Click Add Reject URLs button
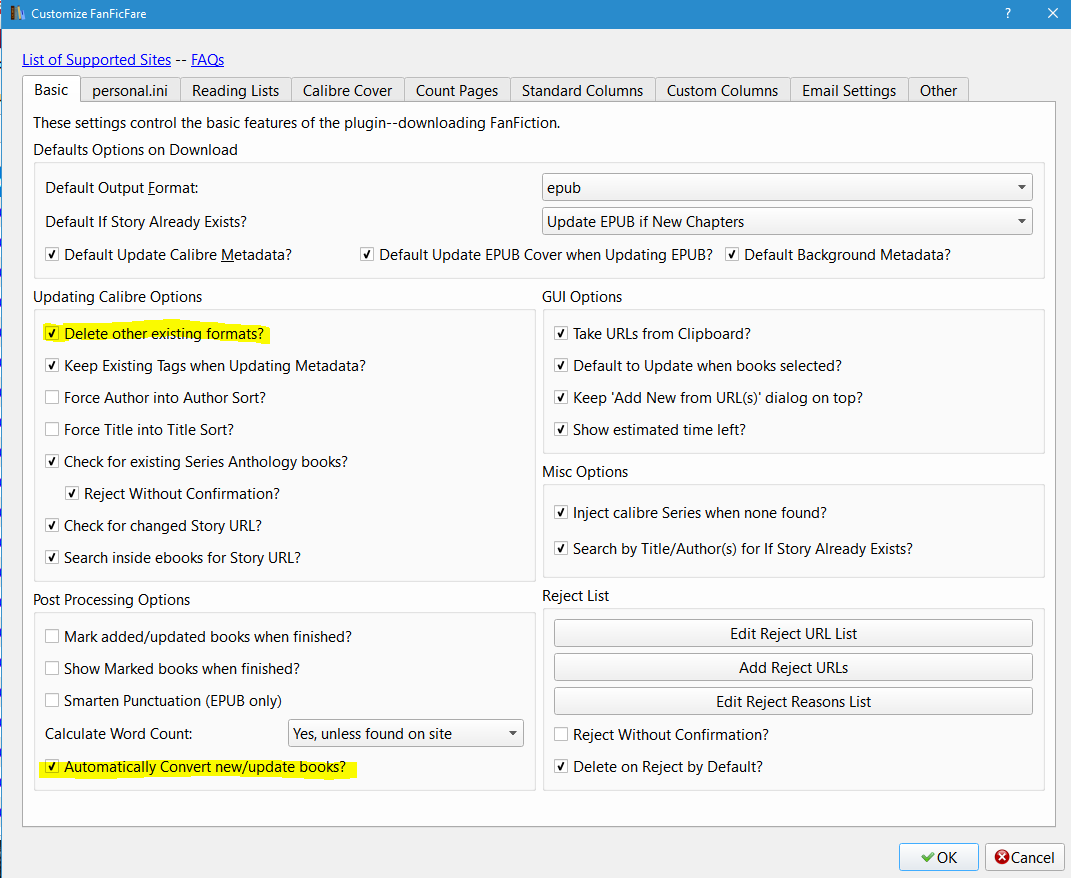Image resolution: width=1071 pixels, height=878 pixels. tap(793, 668)
